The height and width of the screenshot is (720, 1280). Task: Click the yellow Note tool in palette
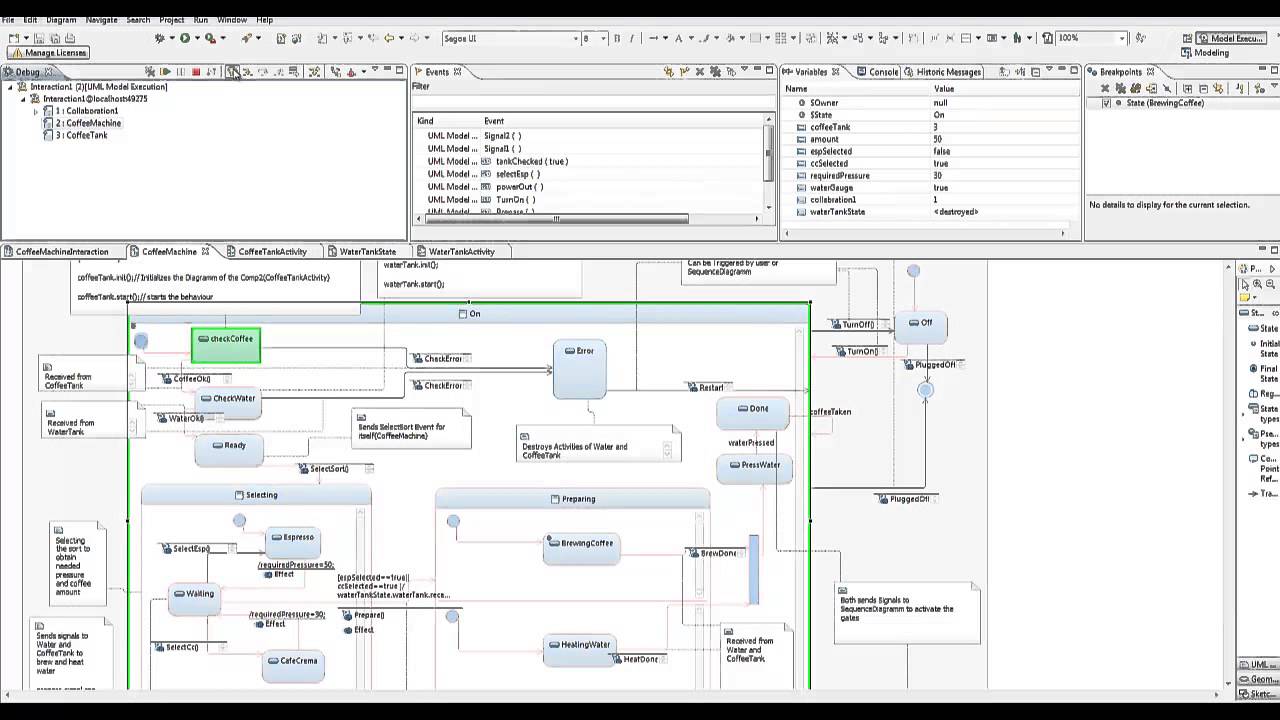click(x=1245, y=297)
